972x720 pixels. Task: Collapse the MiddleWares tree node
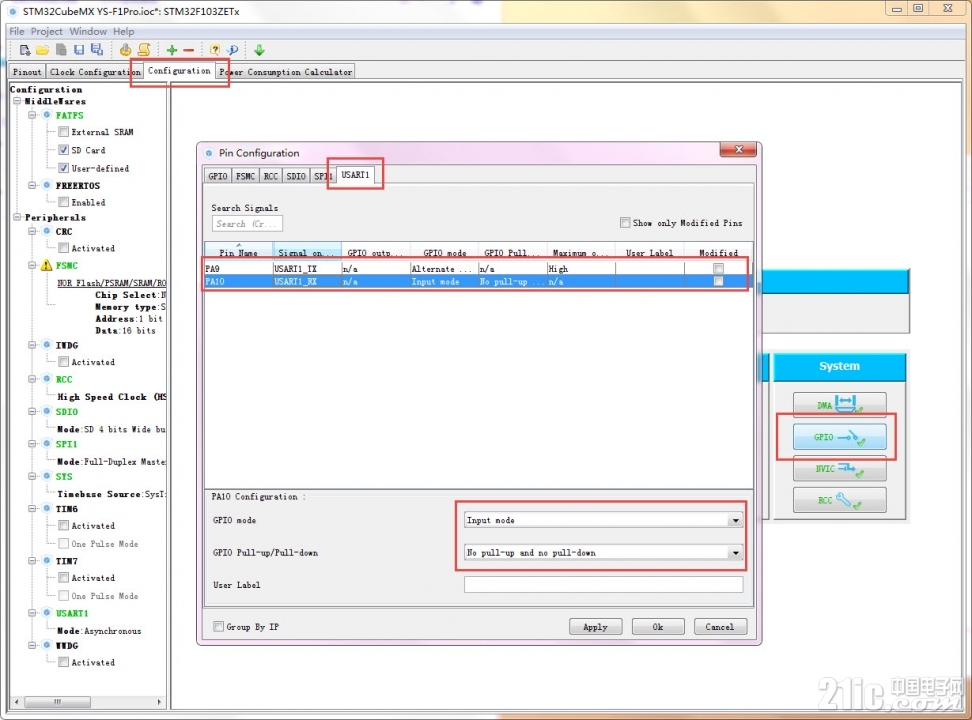click(x=17, y=100)
